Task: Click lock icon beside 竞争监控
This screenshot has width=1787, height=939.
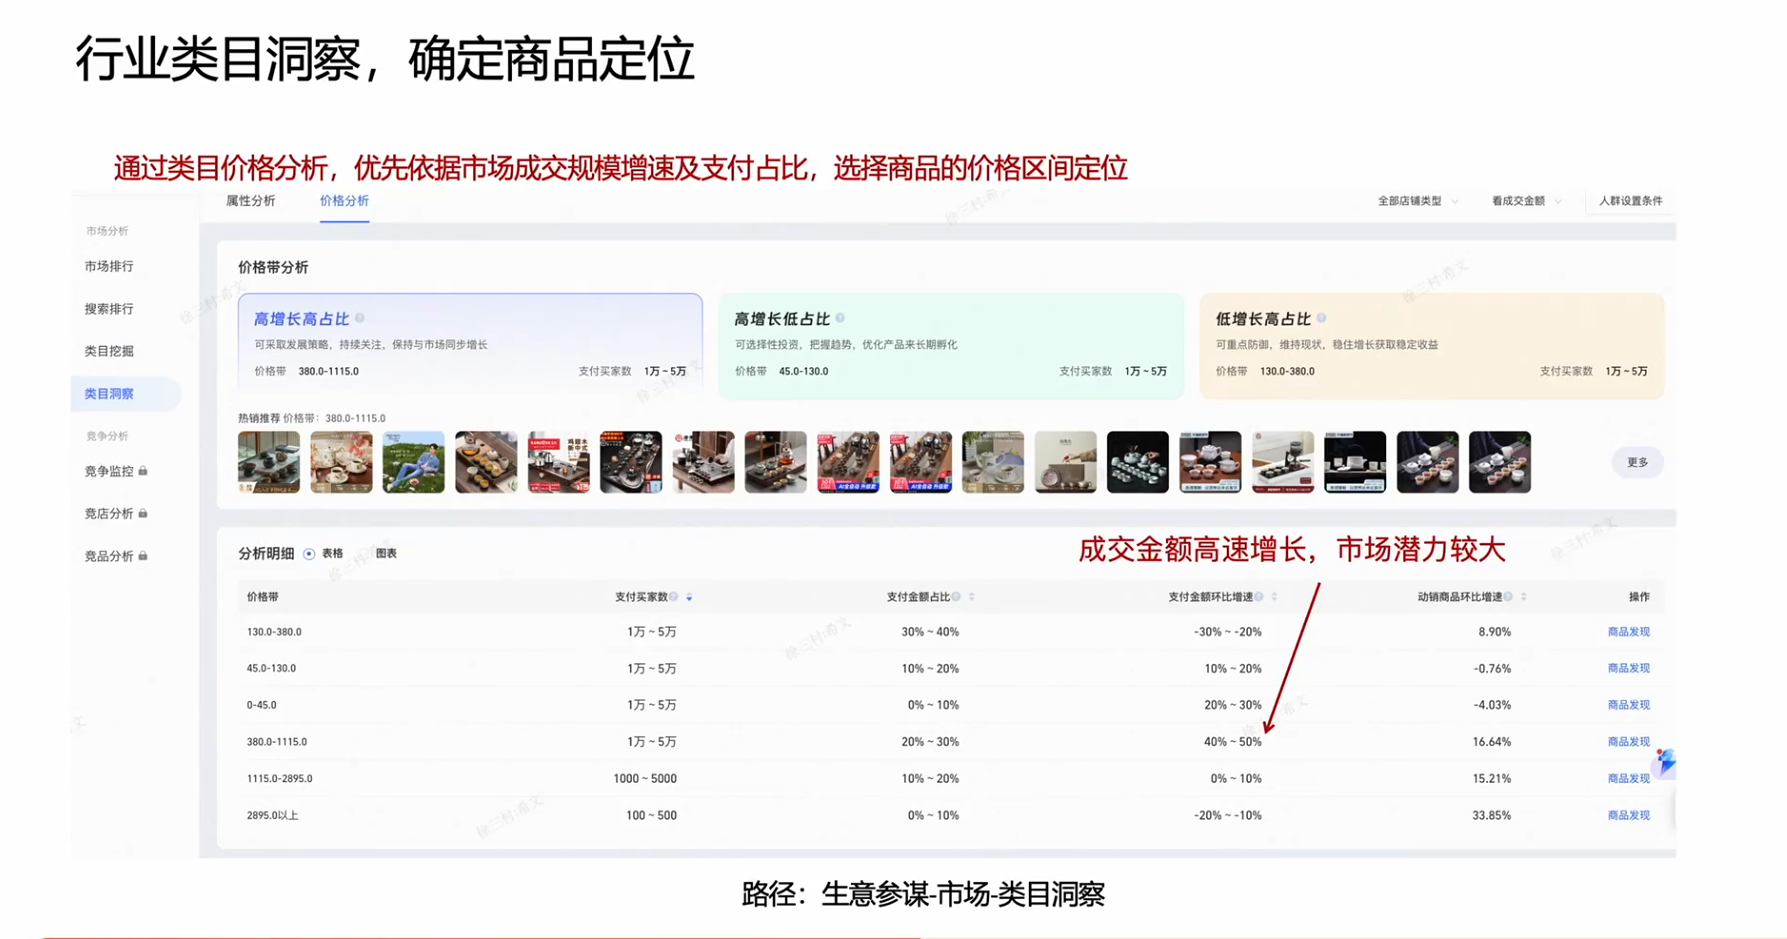Action: pos(143,471)
